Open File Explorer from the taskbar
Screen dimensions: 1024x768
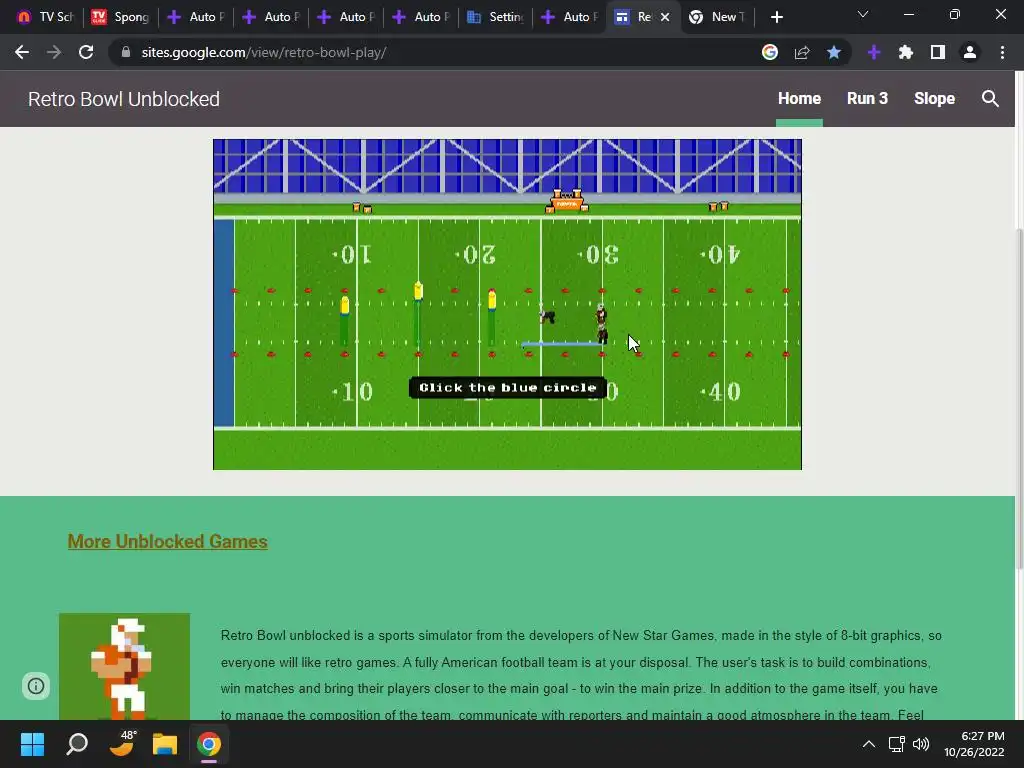tap(165, 744)
